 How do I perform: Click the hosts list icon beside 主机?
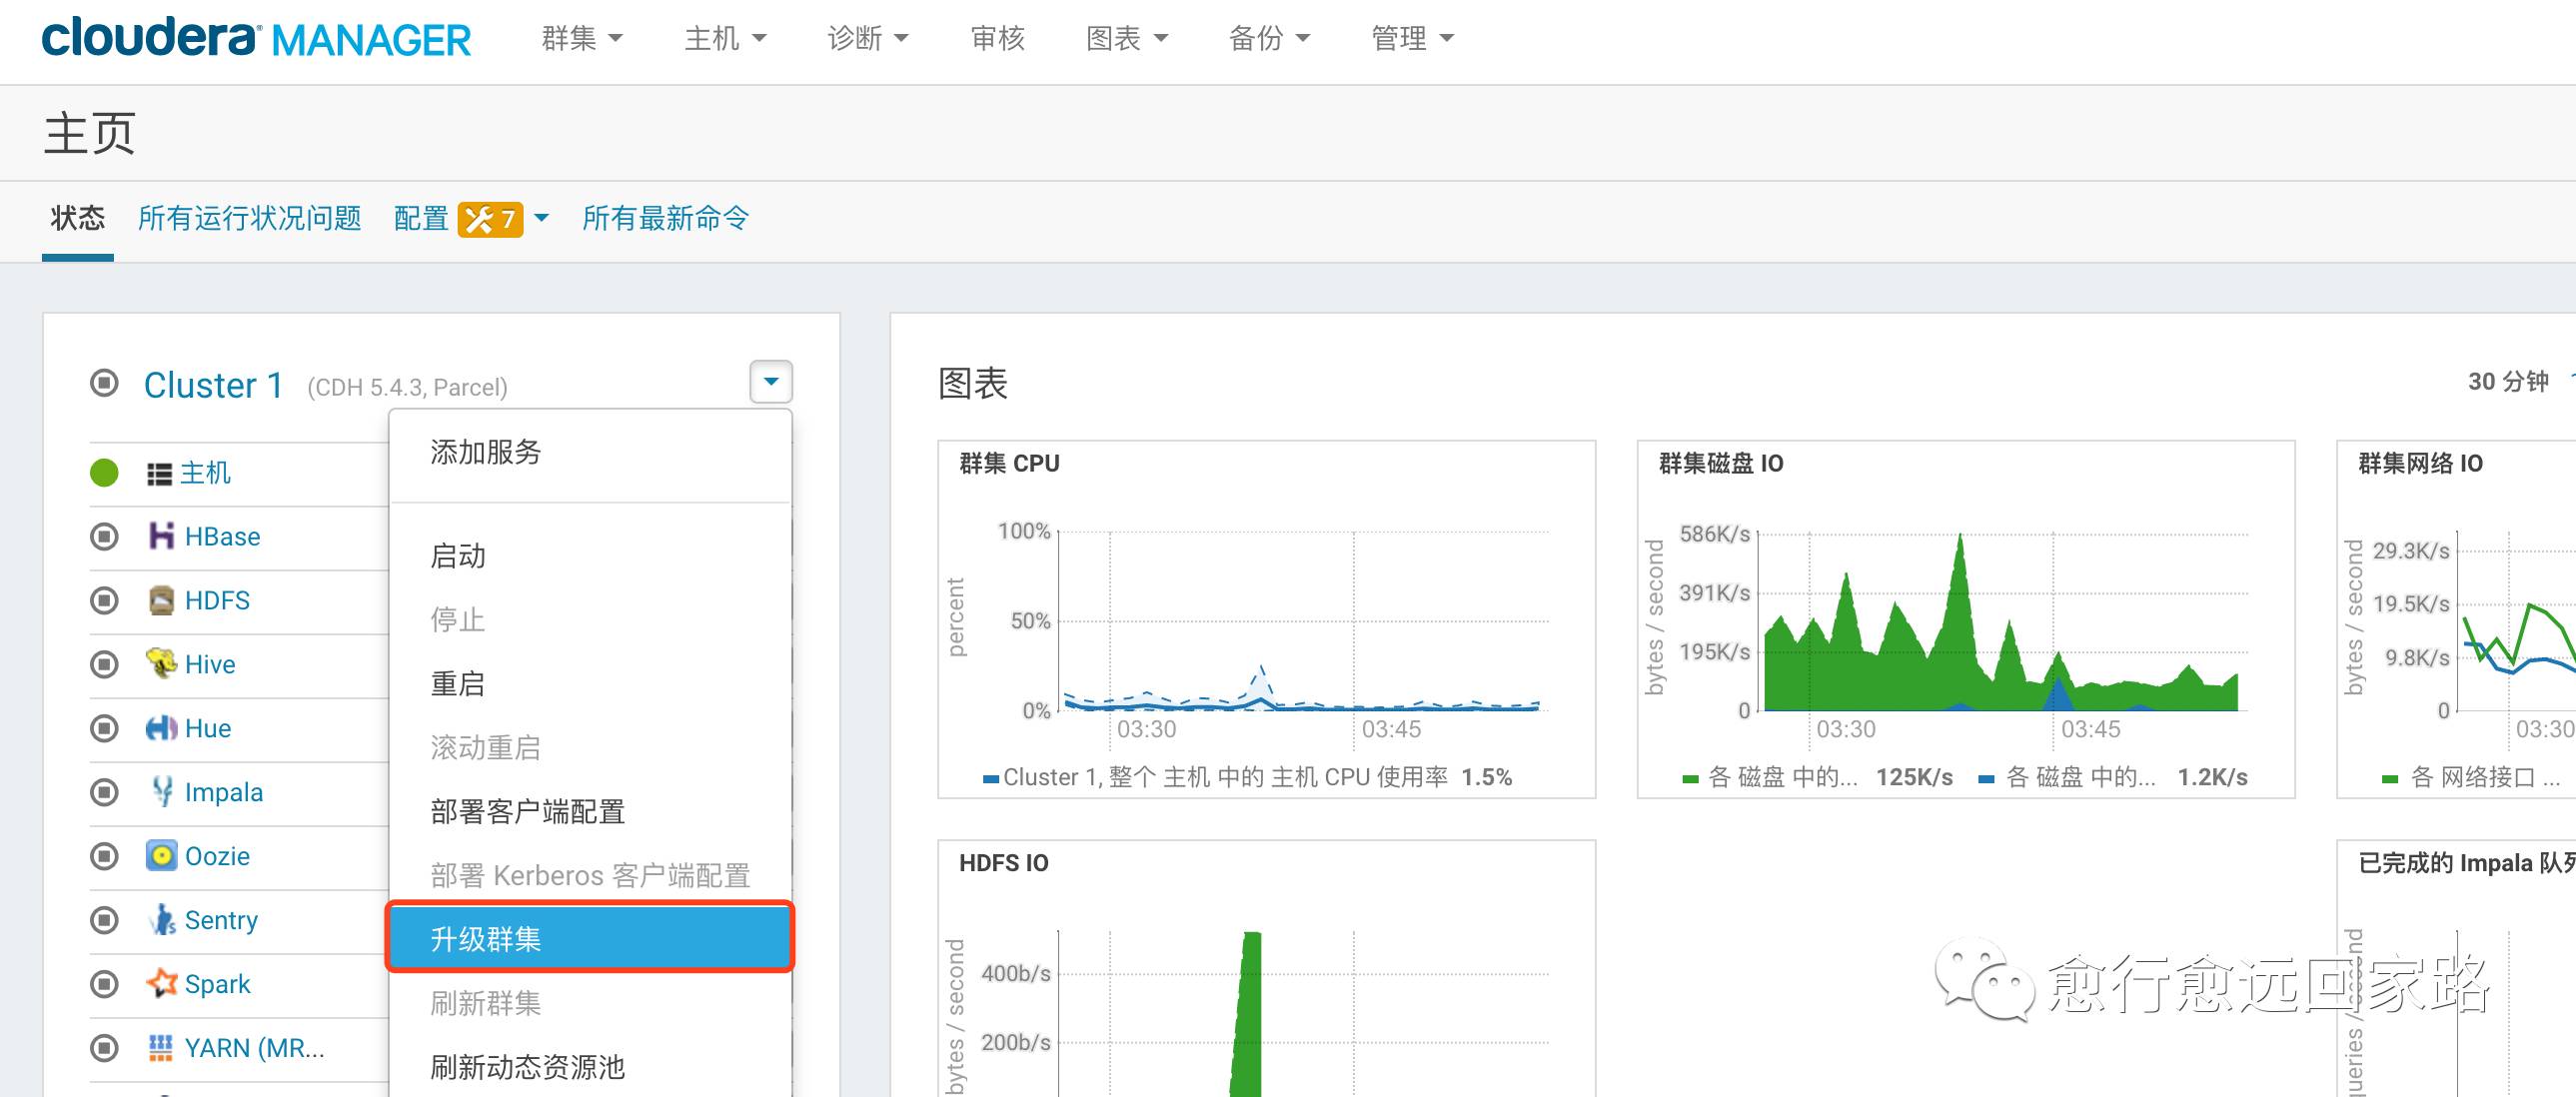pyautogui.click(x=159, y=474)
